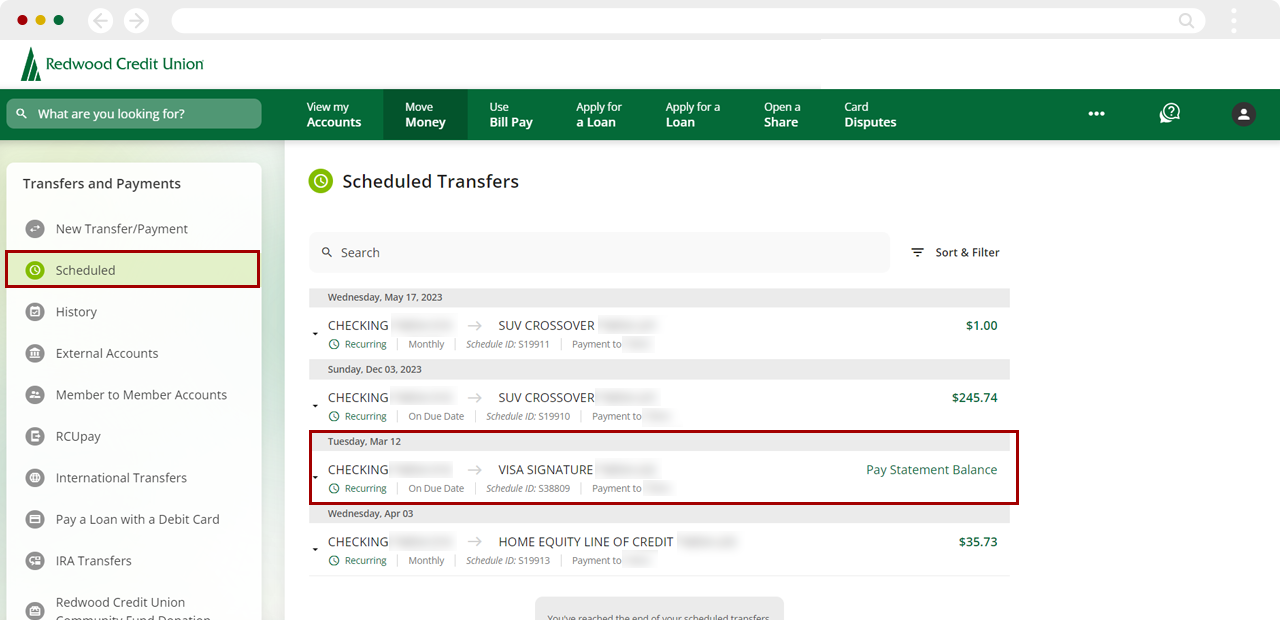Click Pay a Loan with a Debit Card
This screenshot has width=1280, height=620.
137,520
